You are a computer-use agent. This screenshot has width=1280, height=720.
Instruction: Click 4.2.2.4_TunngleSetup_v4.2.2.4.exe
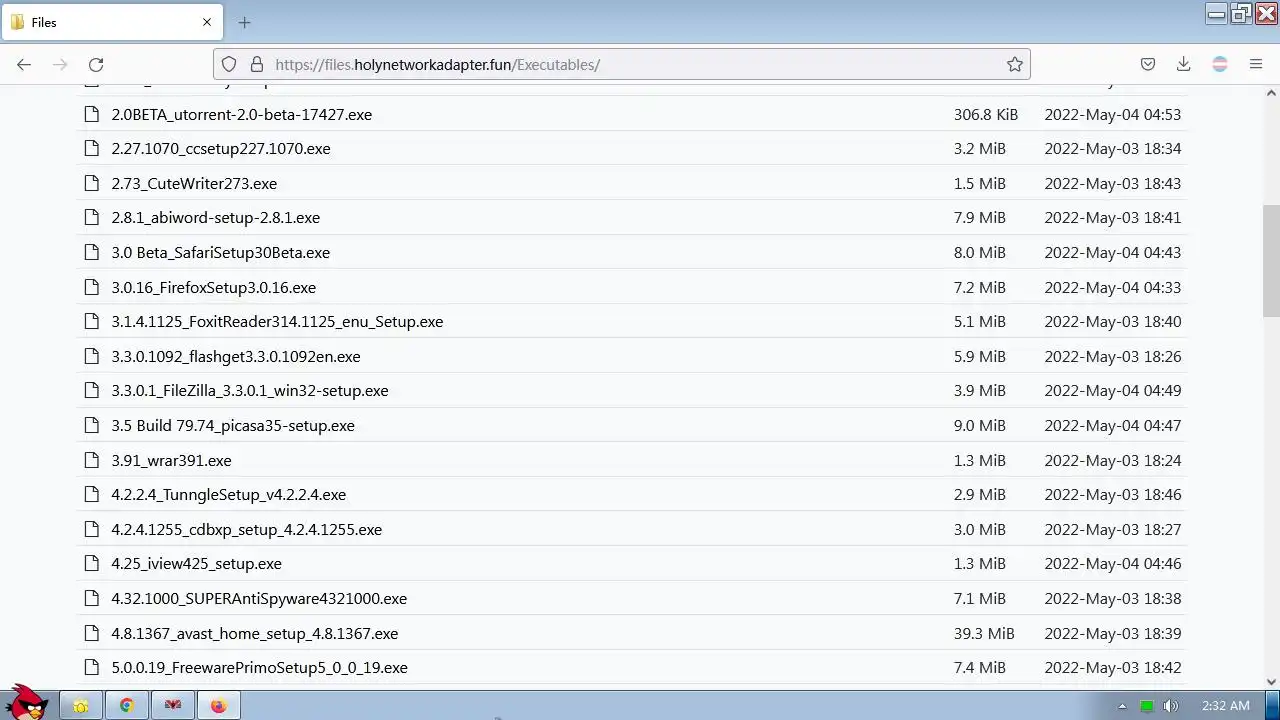[x=228, y=494]
